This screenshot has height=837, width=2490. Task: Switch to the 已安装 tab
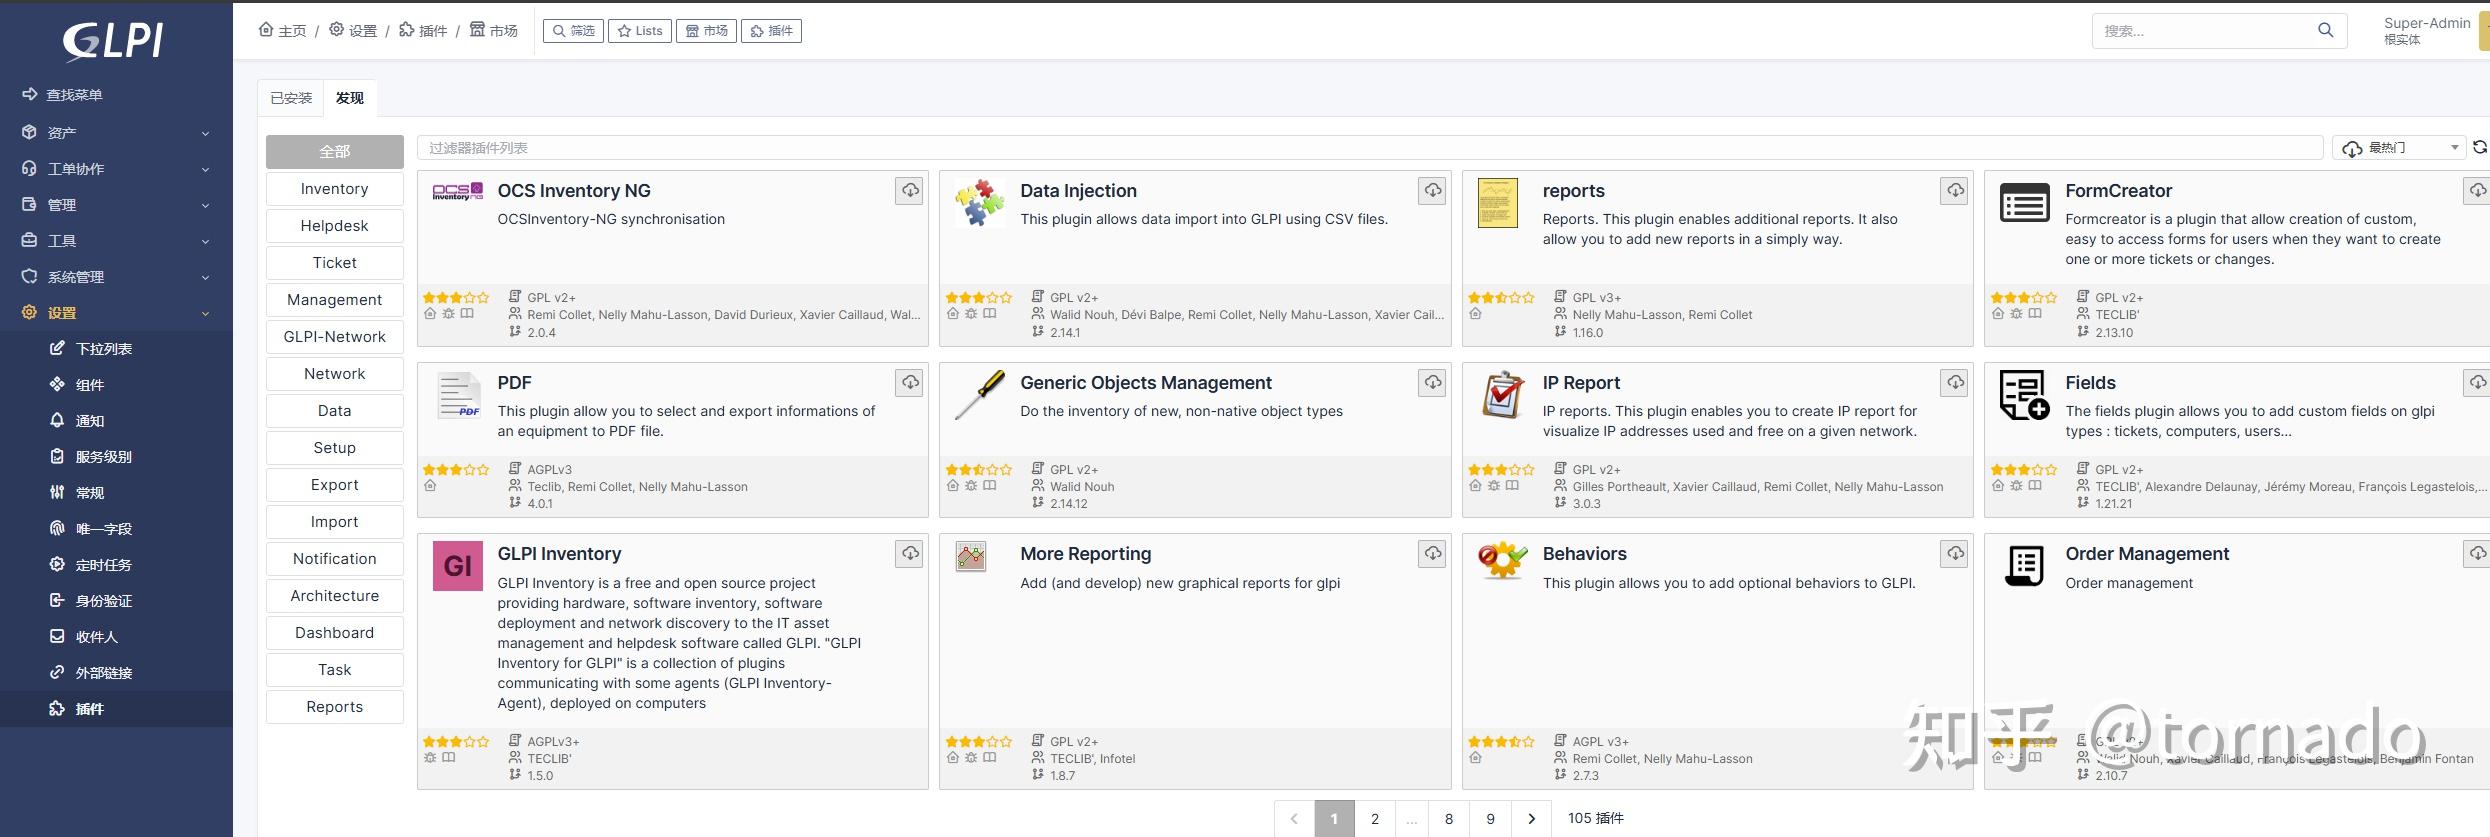pyautogui.click(x=291, y=98)
